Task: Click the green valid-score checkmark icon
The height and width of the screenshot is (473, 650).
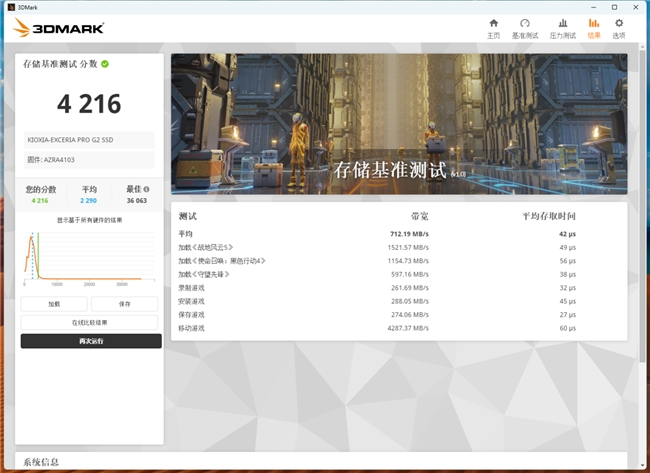Action: point(105,64)
